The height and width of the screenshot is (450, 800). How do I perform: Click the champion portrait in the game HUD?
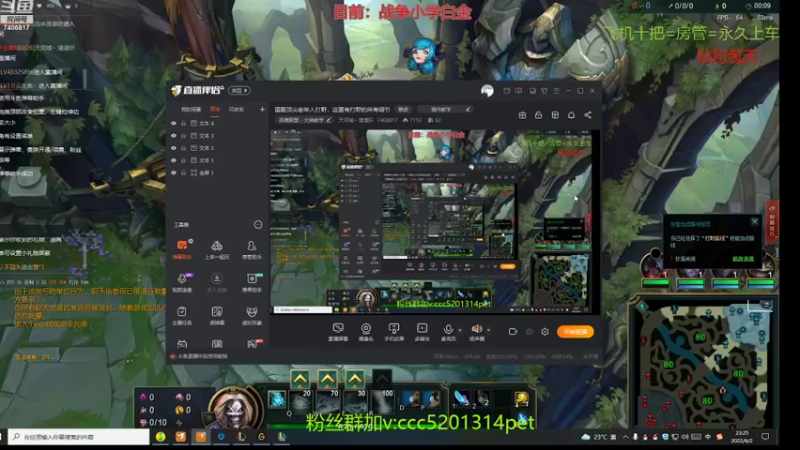coord(235,409)
